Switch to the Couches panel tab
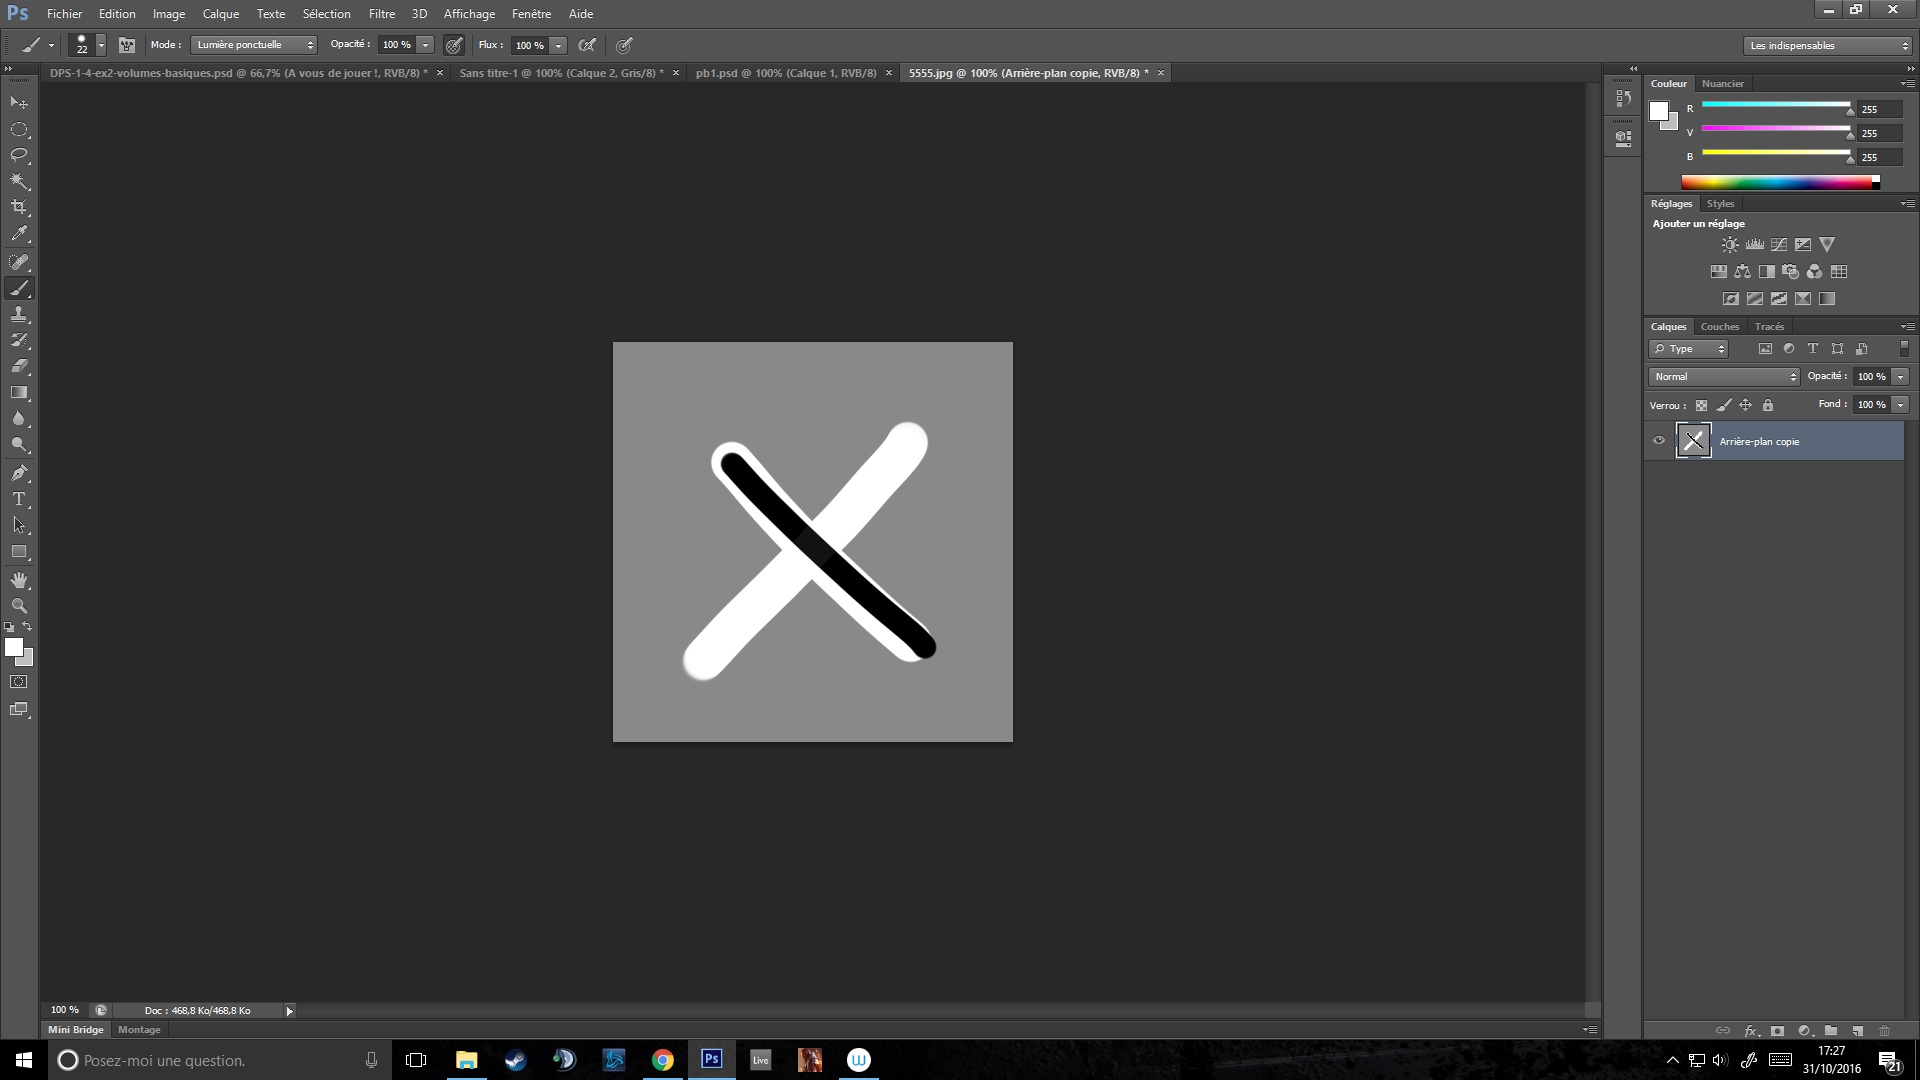 pyautogui.click(x=1719, y=327)
